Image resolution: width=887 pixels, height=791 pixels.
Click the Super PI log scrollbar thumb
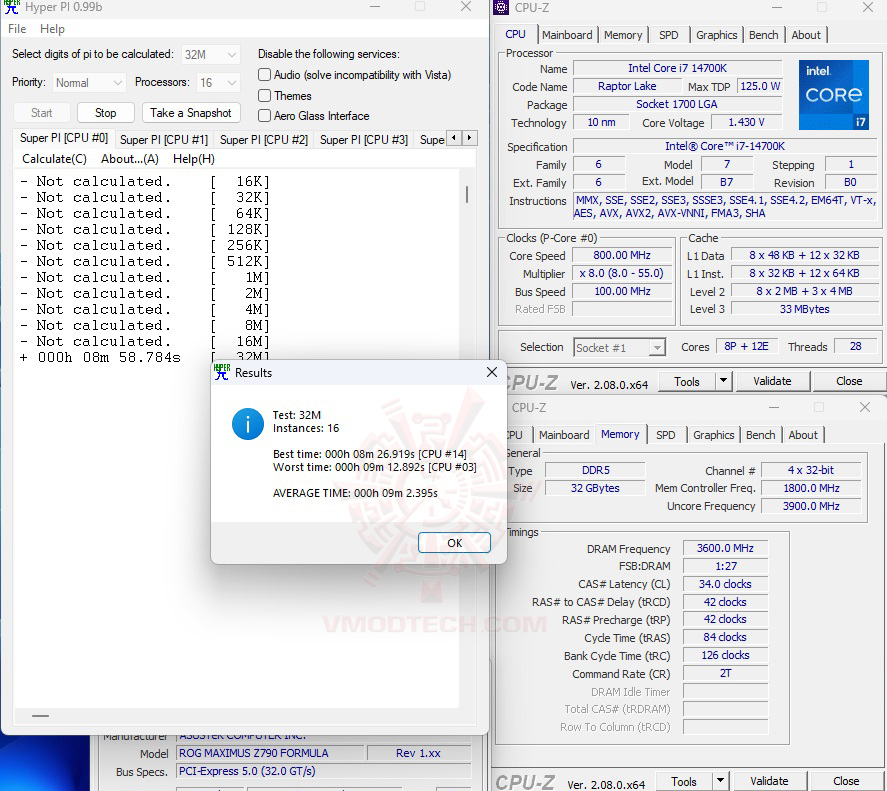point(467,194)
